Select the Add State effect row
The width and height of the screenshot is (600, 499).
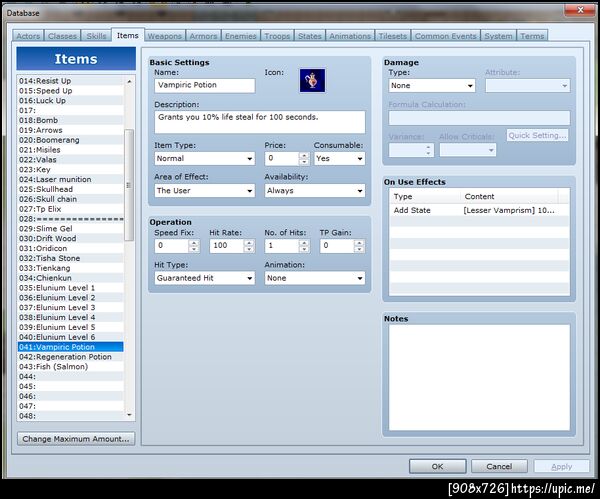pyautogui.click(x=478, y=210)
